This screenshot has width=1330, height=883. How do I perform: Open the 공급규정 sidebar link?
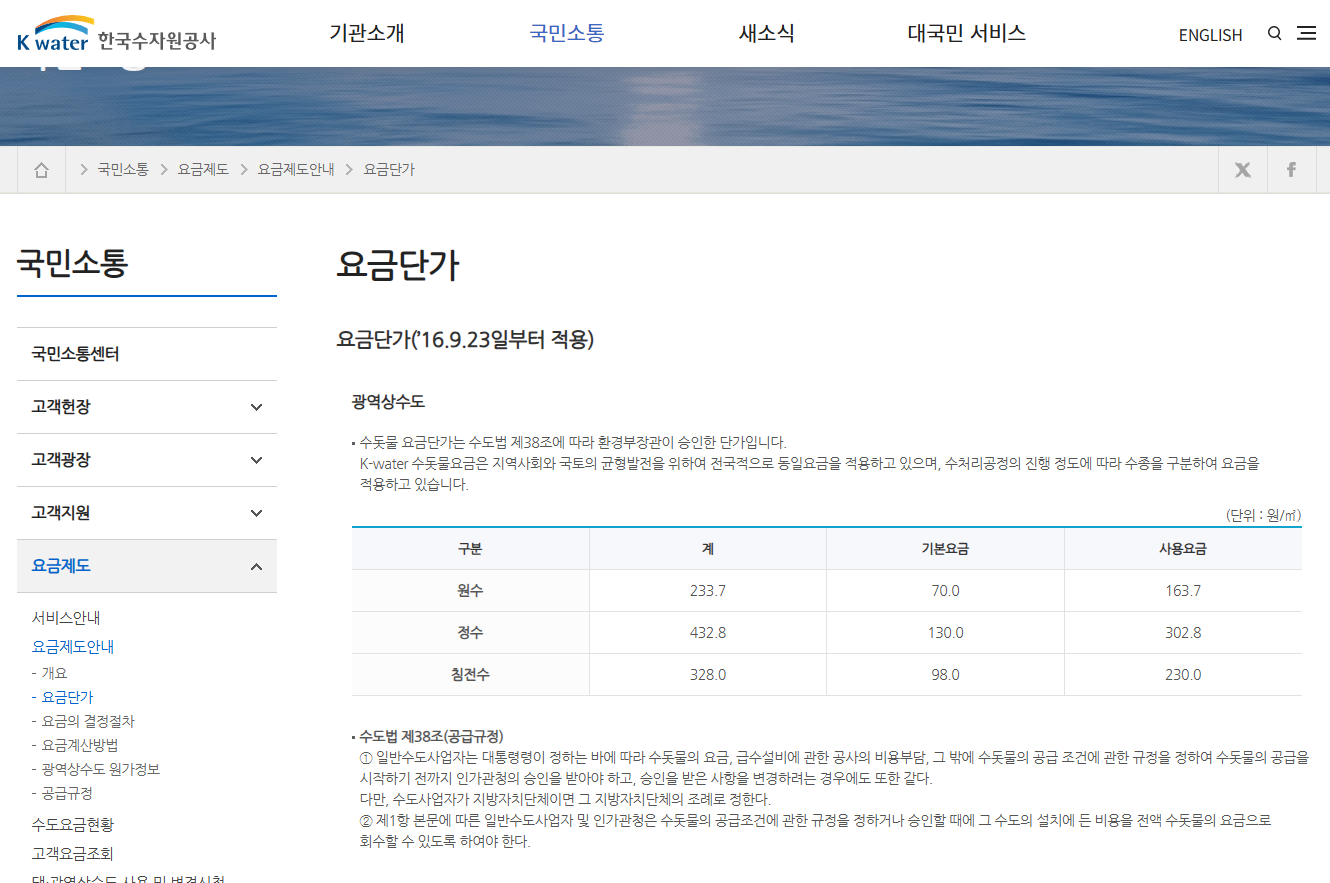click(68, 794)
